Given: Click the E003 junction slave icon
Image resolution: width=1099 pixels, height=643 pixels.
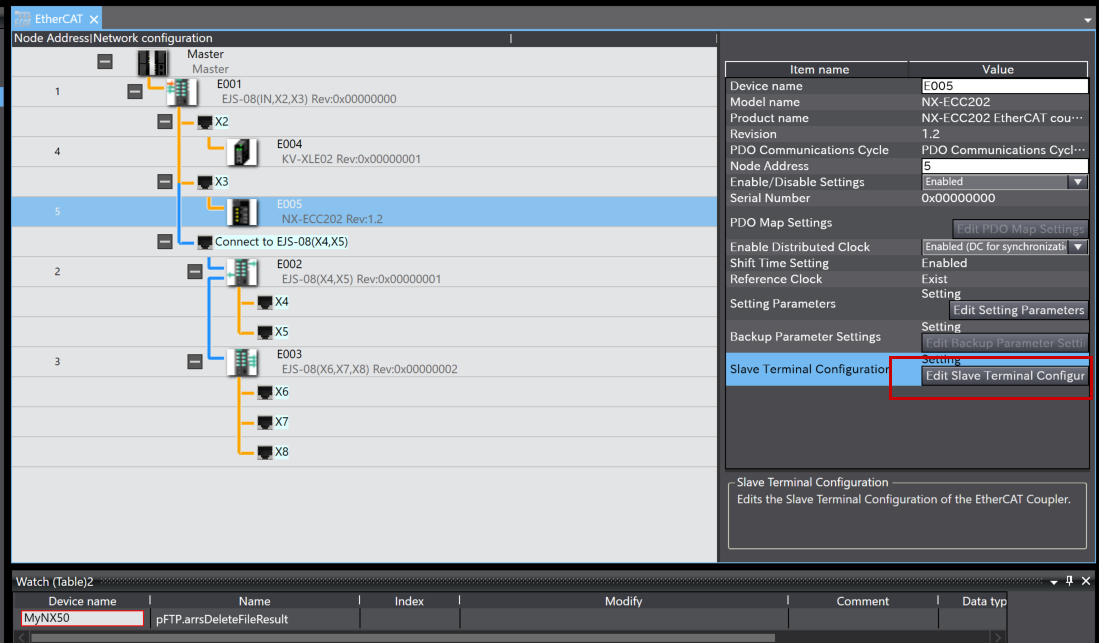Looking at the screenshot, I should 242,362.
